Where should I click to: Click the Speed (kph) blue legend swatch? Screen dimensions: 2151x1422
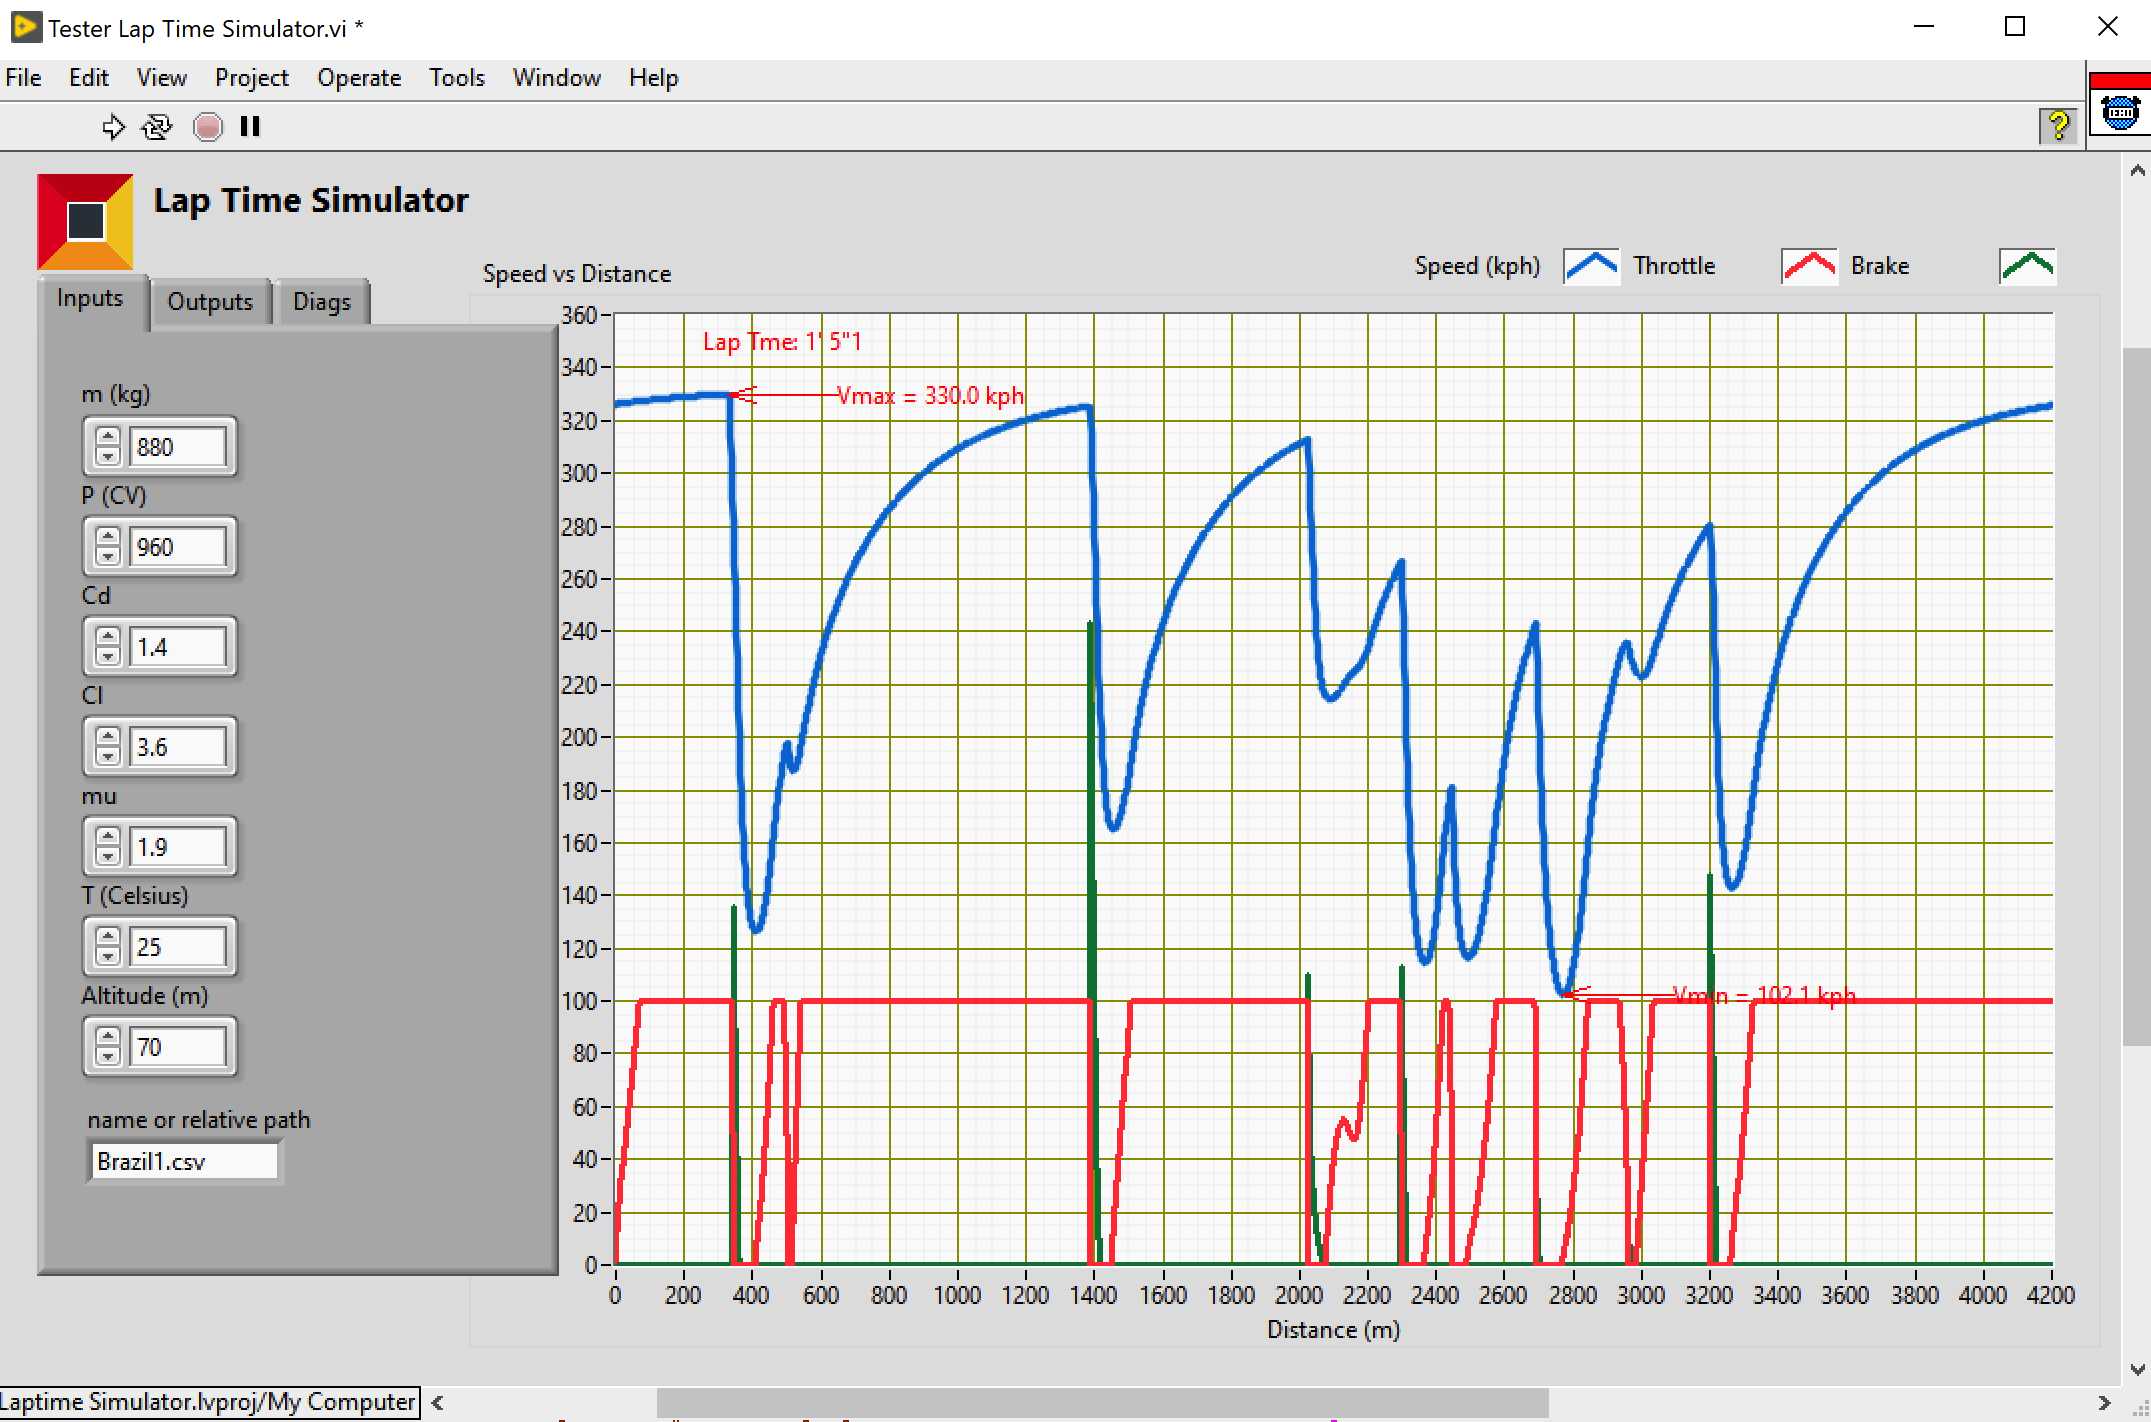1591,267
